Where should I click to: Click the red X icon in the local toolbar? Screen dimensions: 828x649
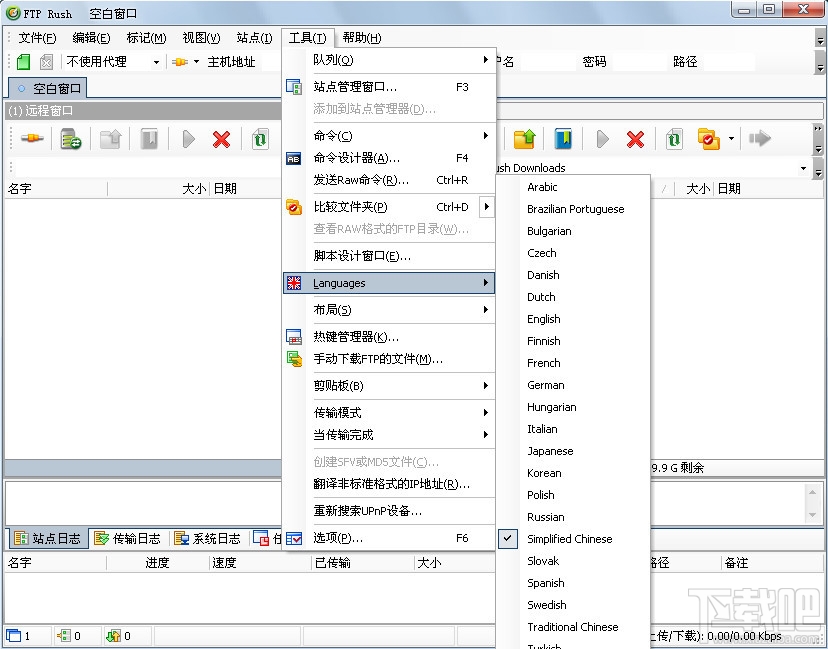[635, 139]
